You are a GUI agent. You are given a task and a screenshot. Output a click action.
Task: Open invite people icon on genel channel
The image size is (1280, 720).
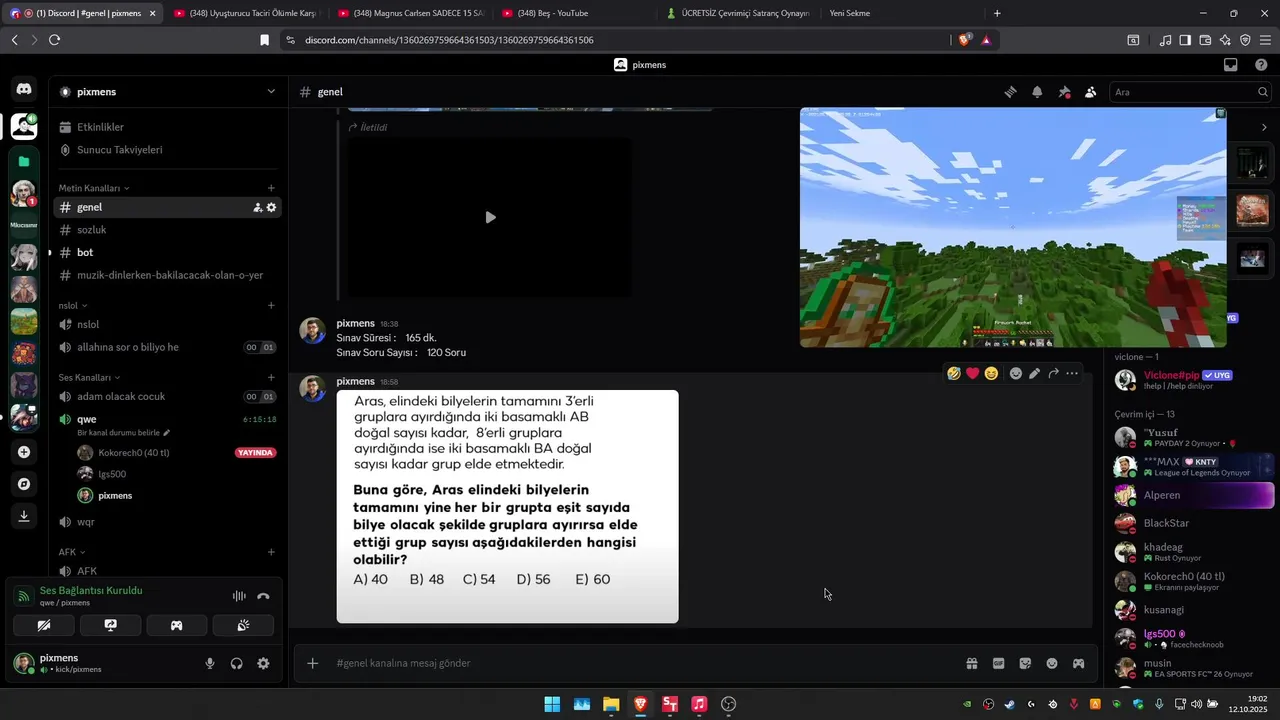pyautogui.click(x=257, y=207)
